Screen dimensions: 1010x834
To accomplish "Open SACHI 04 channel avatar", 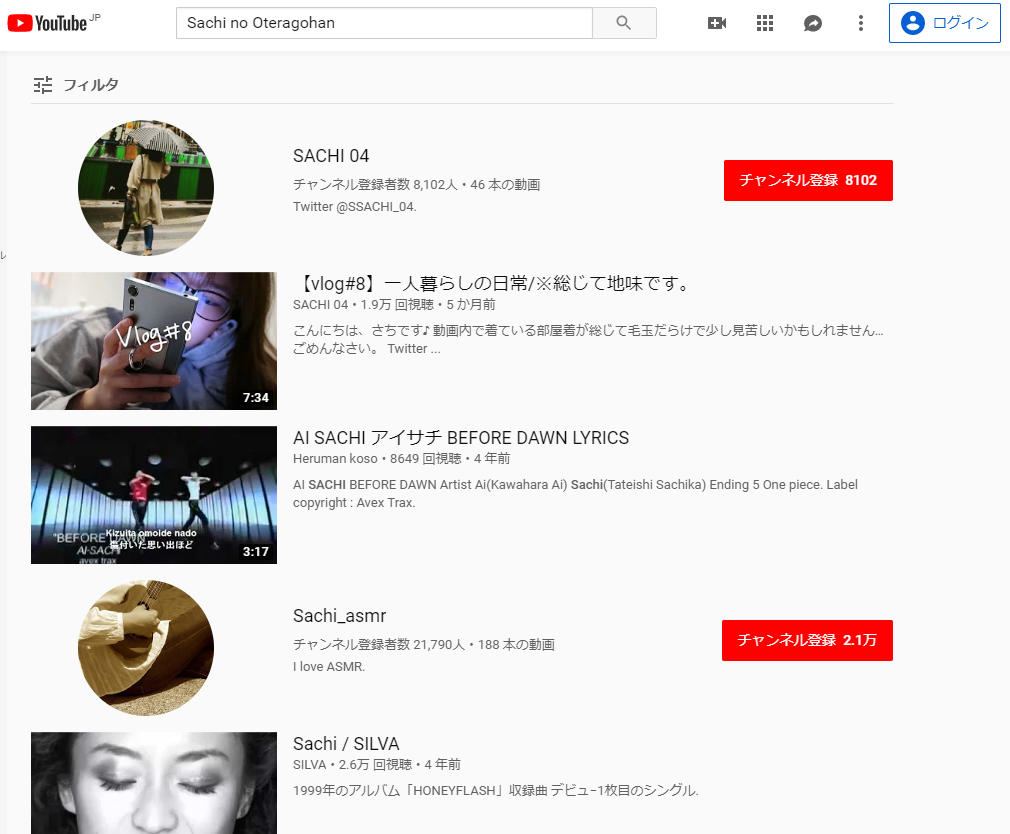I will [146, 187].
